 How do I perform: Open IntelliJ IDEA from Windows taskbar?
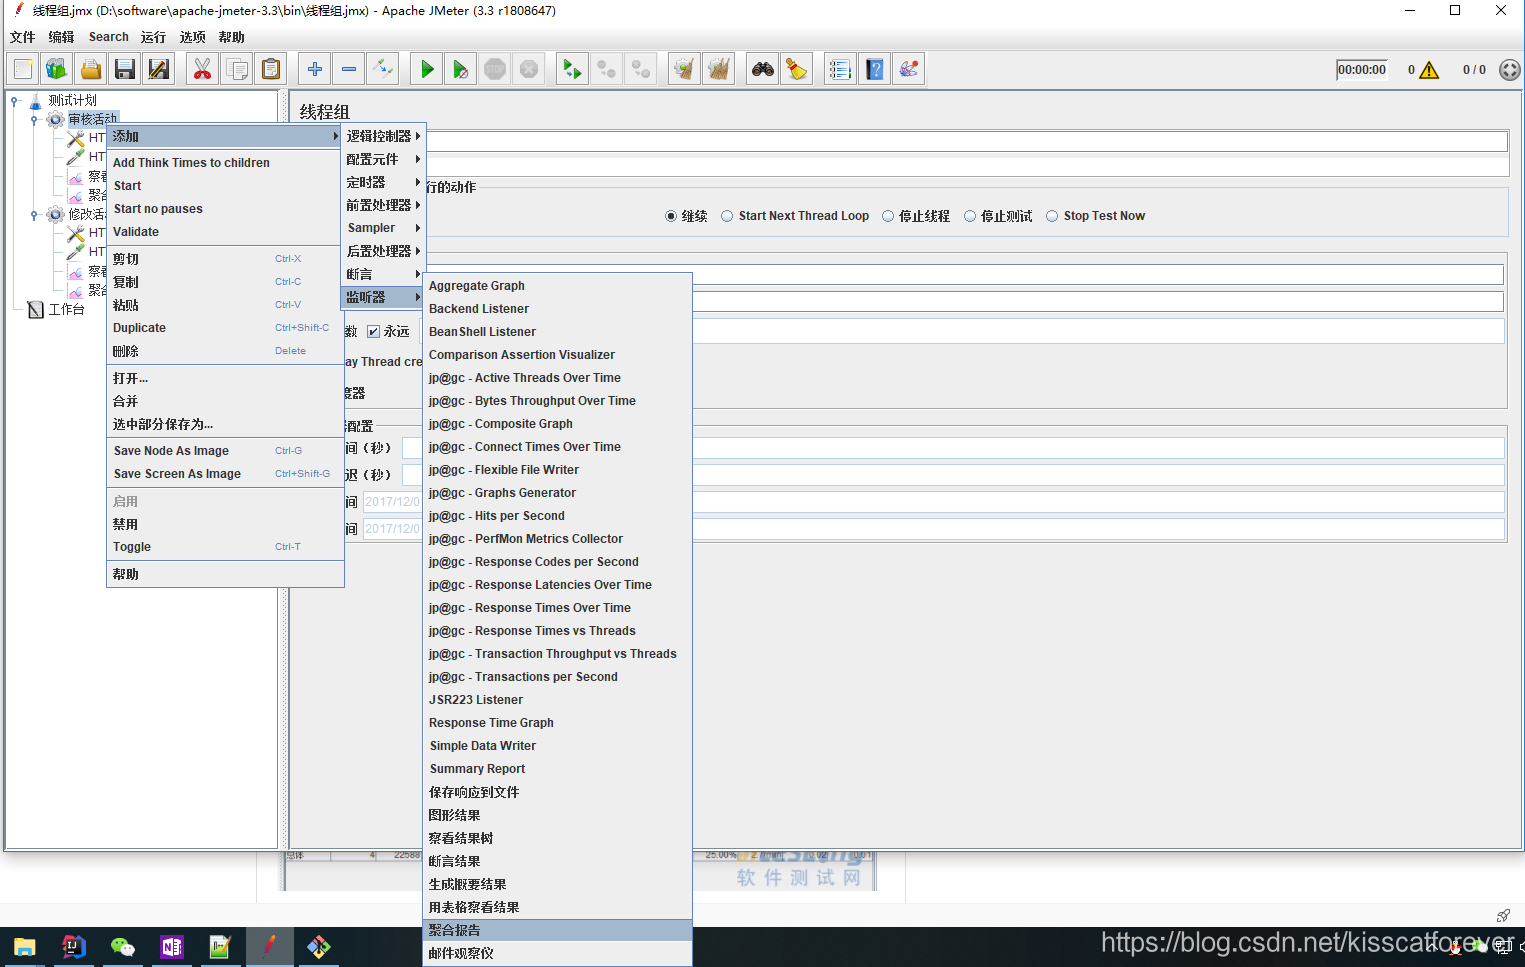[74, 947]
